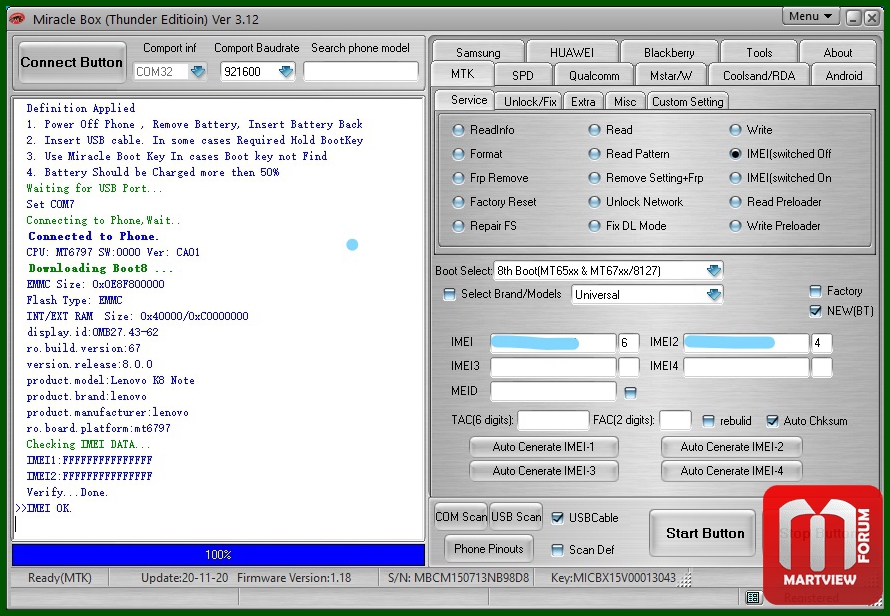The width and height of the screenshot is (890, 616).
Task: Click the COM Scan button
Action: pyautogui.click(x=461, y=517)
